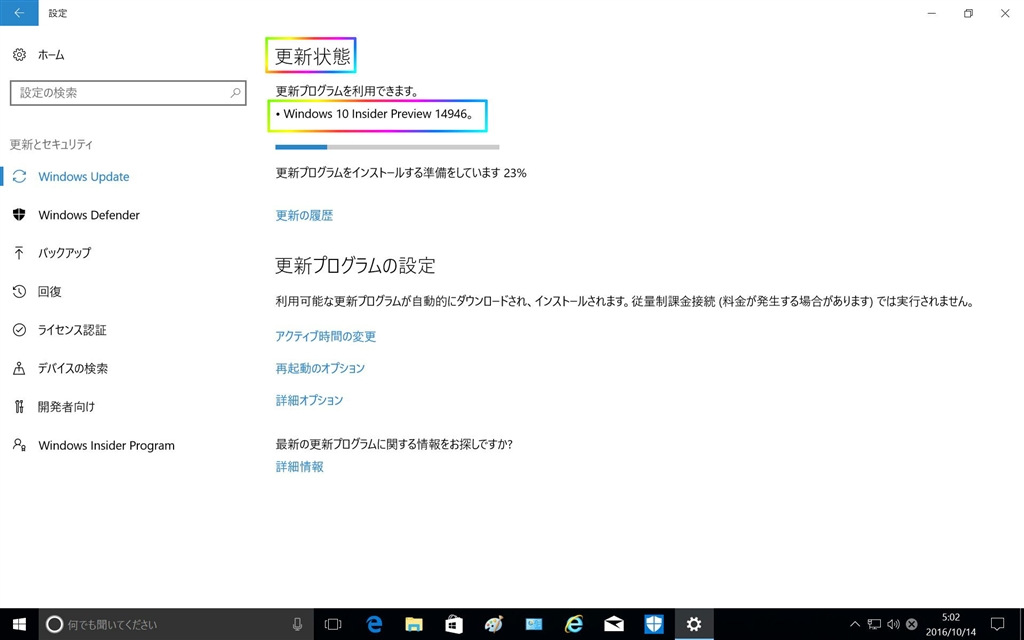Click the 更新プログラムの設定 heading
The image size is (1024, 640).
(x=355, y=266)
